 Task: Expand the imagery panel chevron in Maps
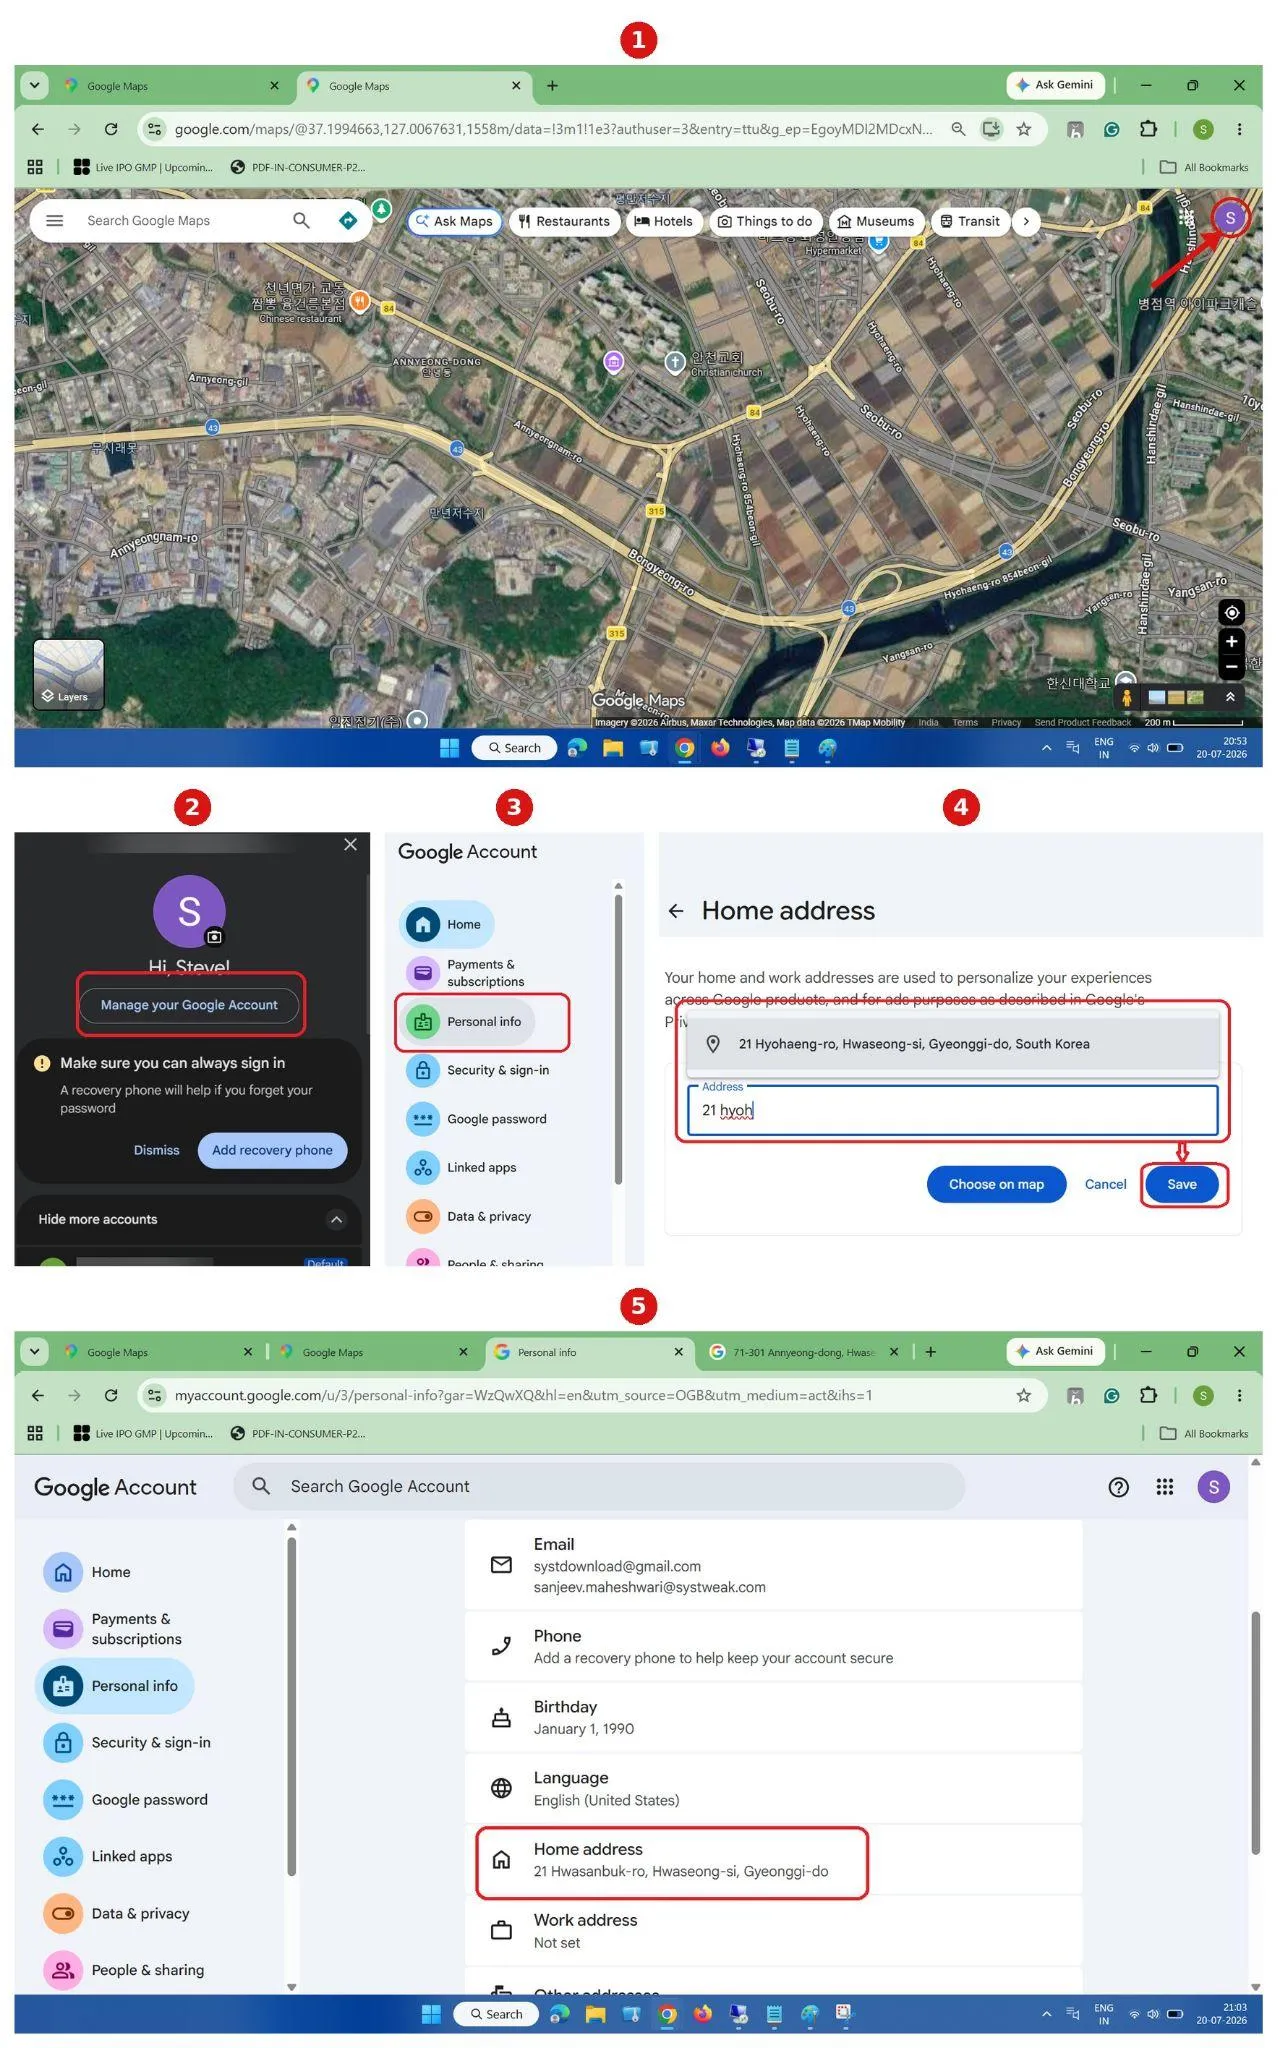pos(1230,697)
